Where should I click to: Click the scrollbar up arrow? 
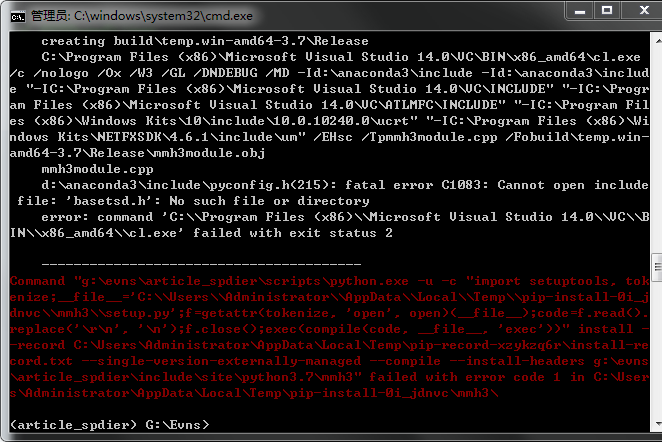coord(654,39)
